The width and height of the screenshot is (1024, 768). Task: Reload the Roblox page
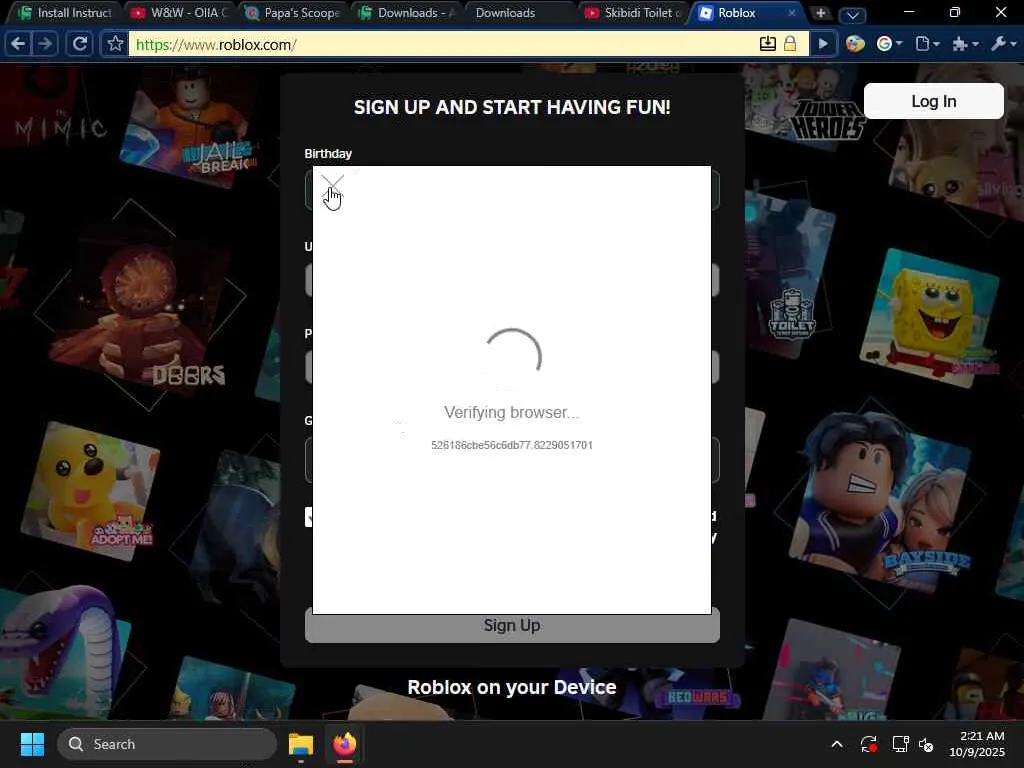coord(79,44)
